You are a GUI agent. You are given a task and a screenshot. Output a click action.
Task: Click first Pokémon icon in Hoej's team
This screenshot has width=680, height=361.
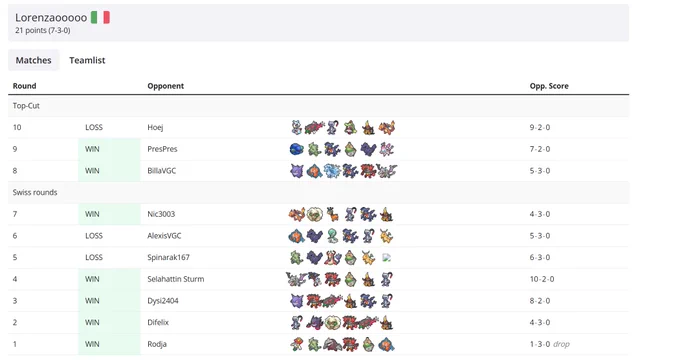pyautogui.click(x=297, y=127)
